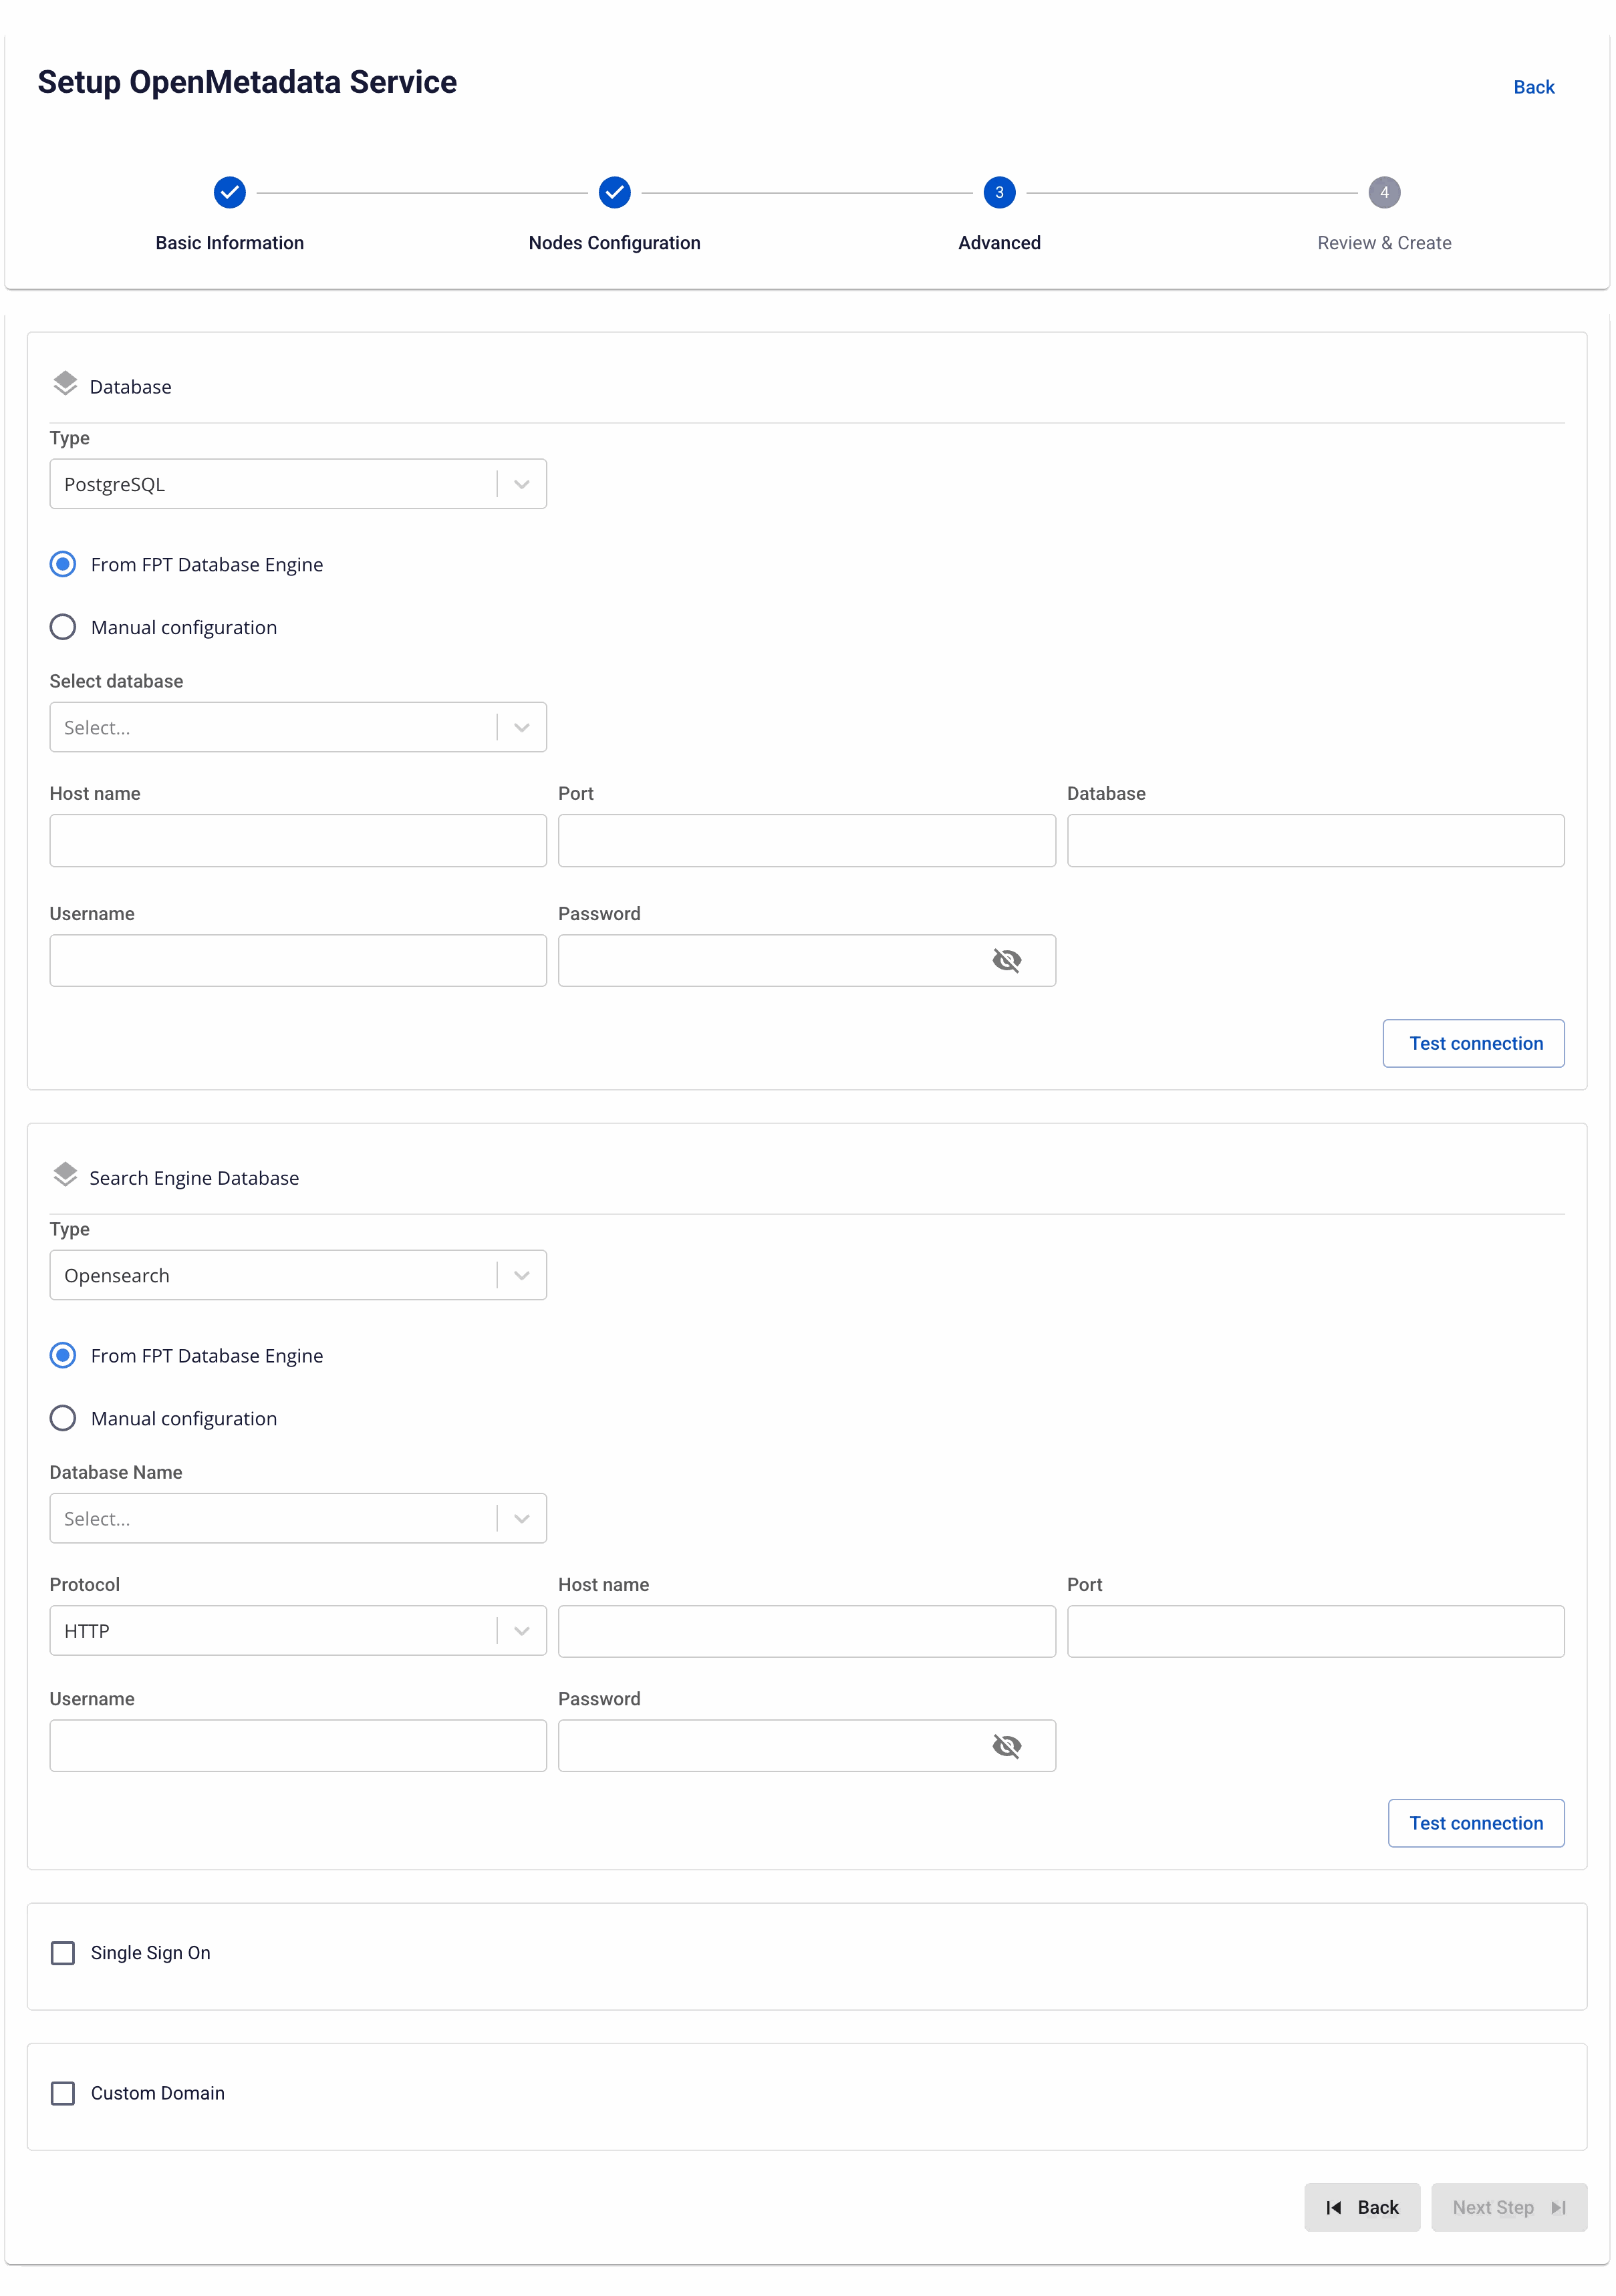Go to the Advanced step label
The width and height of the screenshot is (1616, 2296).
pos(999,243)
